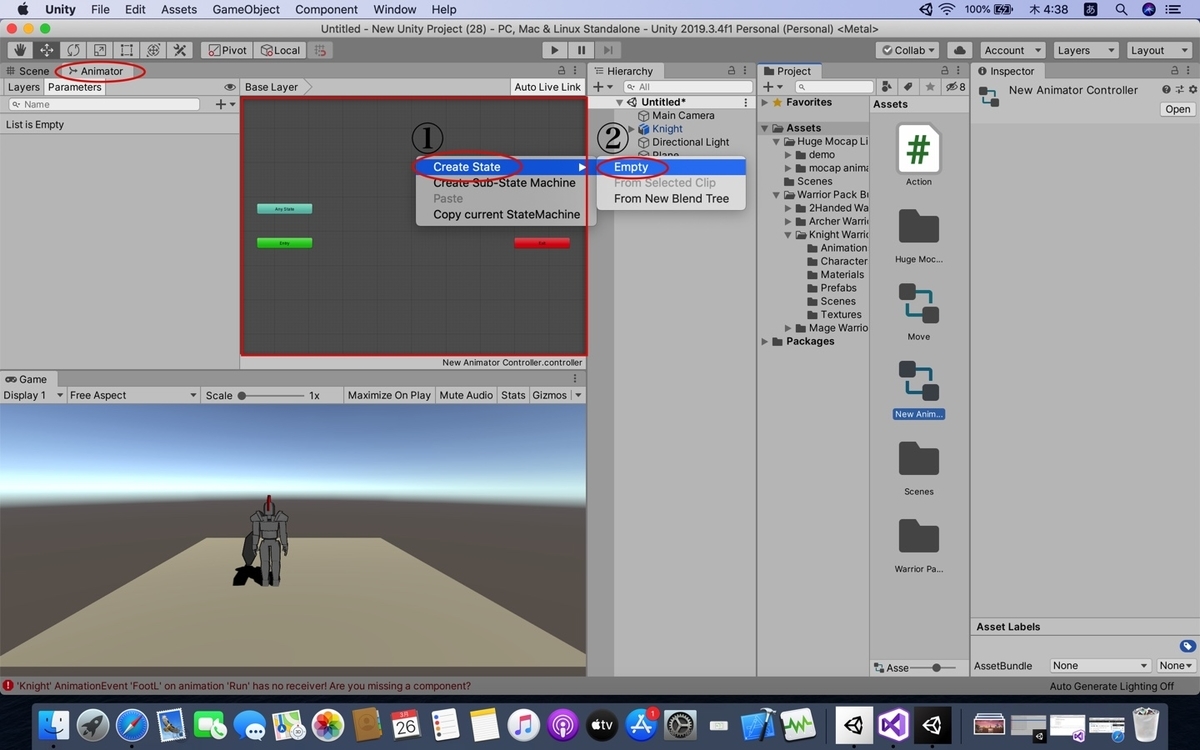The width and height of the screenshot is (1200, 750).
Task: Select the Scale tool
Action: tap(99, 50)
